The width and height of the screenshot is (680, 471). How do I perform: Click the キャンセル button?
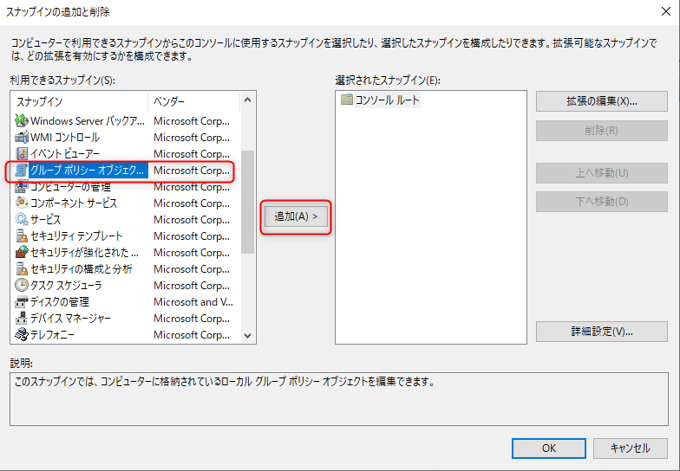click(630, 448)
